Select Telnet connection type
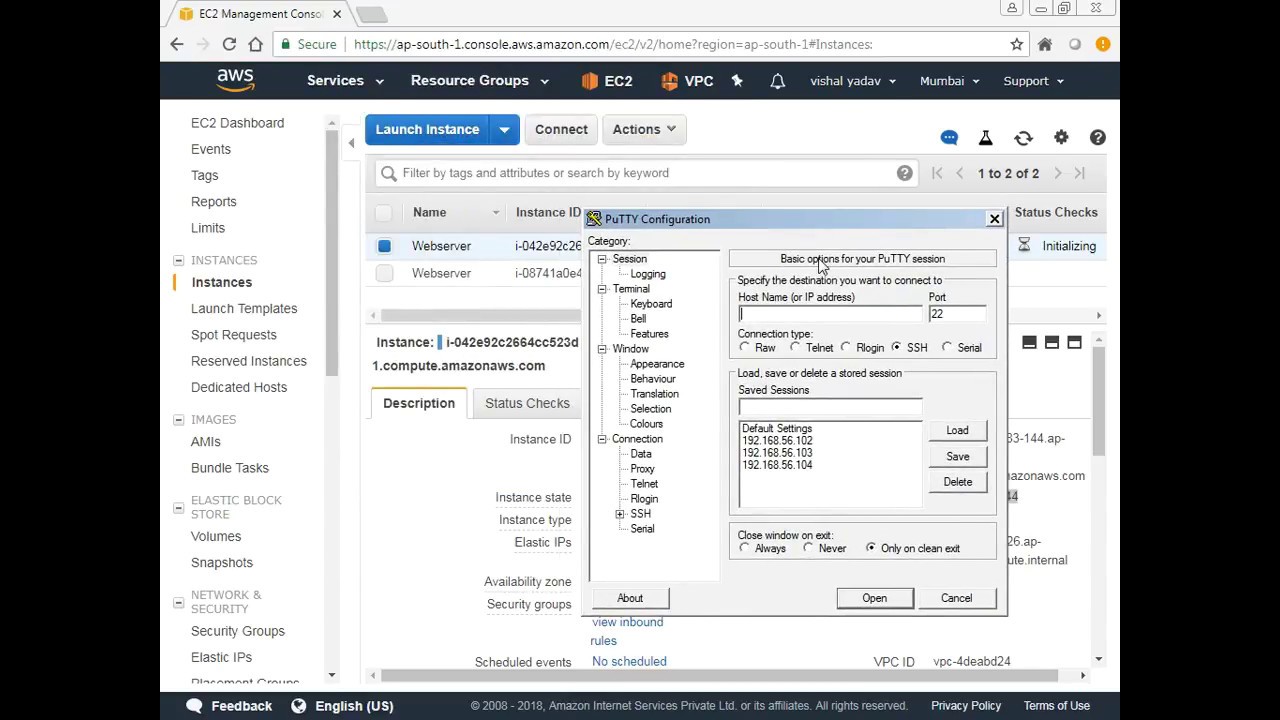1280x720 pixels. (796, 348)
